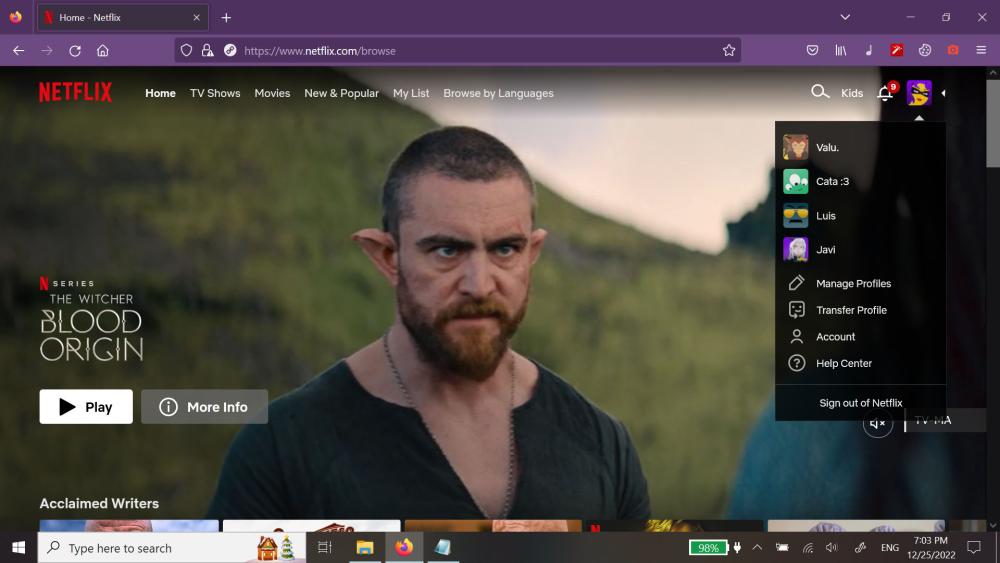Viewport: 1000px width, 563px height.
Task: Open the Netflix search icon
Action: [x=820, y=92]
